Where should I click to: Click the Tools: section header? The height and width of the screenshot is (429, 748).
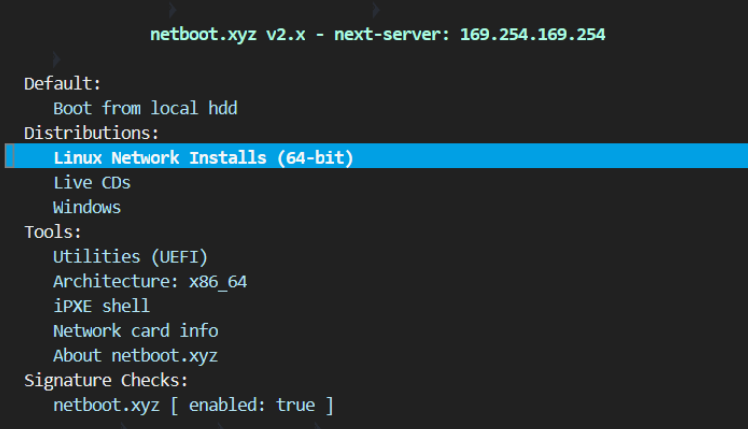pyautogui.click(x=53, y=232)
